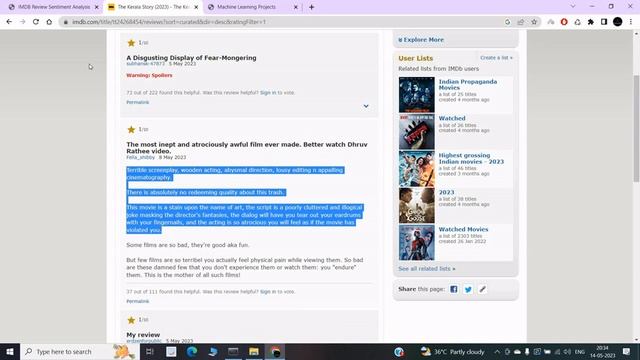Expand the Fear-Mongering review with chevron
Image resolution: width=640 pixels, height=360 pixels.
coord(366,106)
